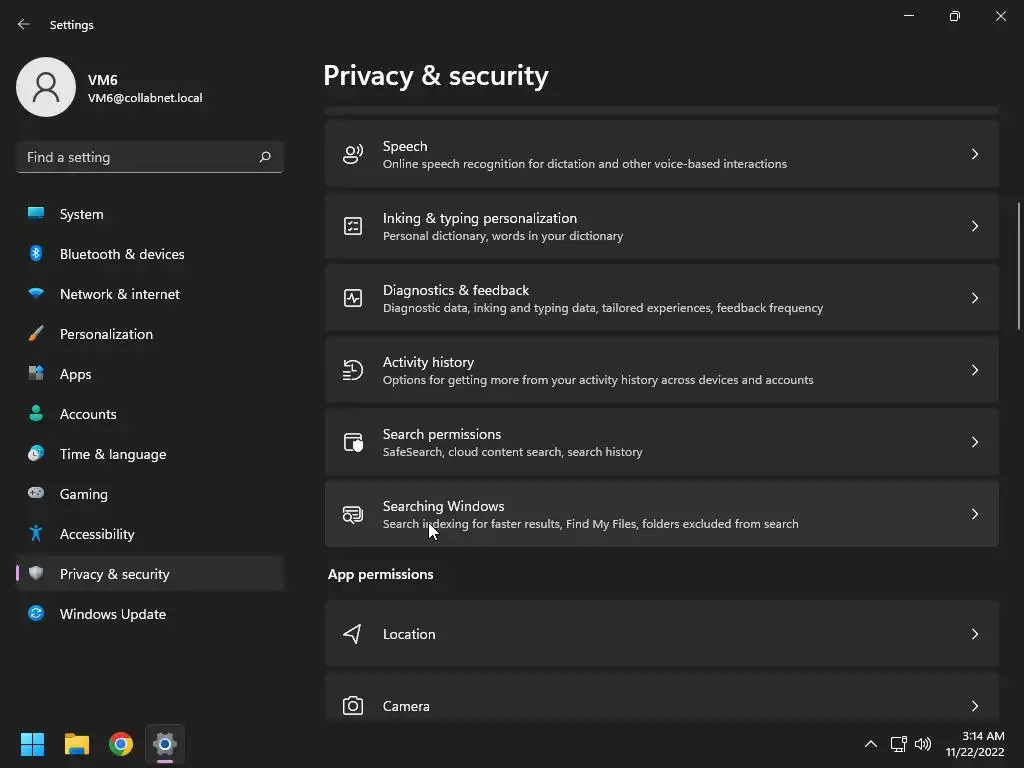The image size is (1024, 768).
Task: Expand Searching Windows with its chevron
Action: click(x=975, y=514)
